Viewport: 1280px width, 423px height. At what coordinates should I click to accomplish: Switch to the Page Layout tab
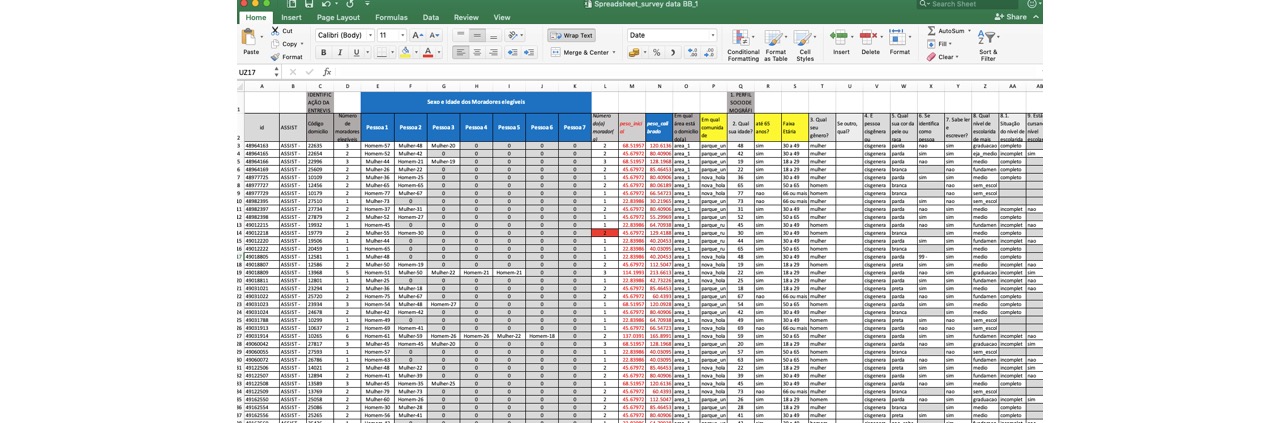338,17
